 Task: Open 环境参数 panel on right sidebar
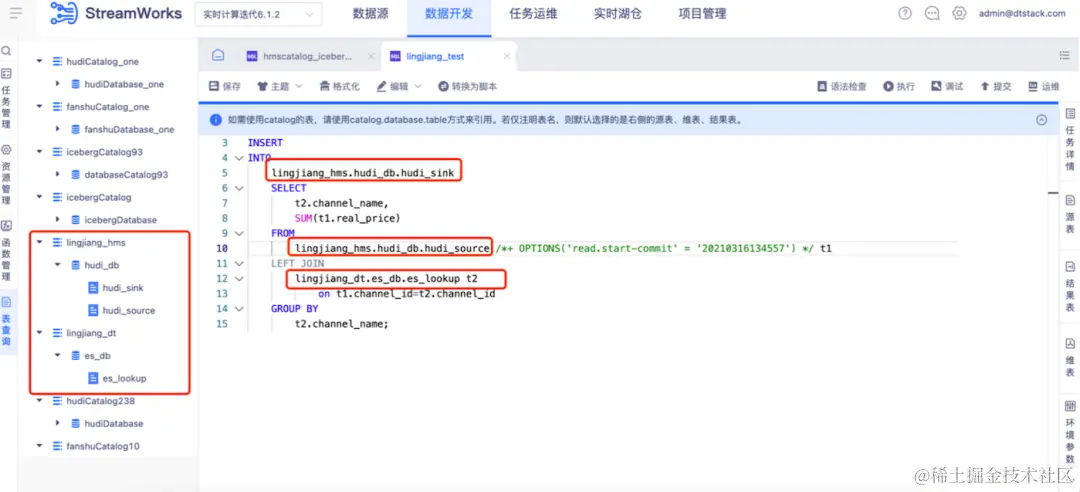[x=1070, y=433]
